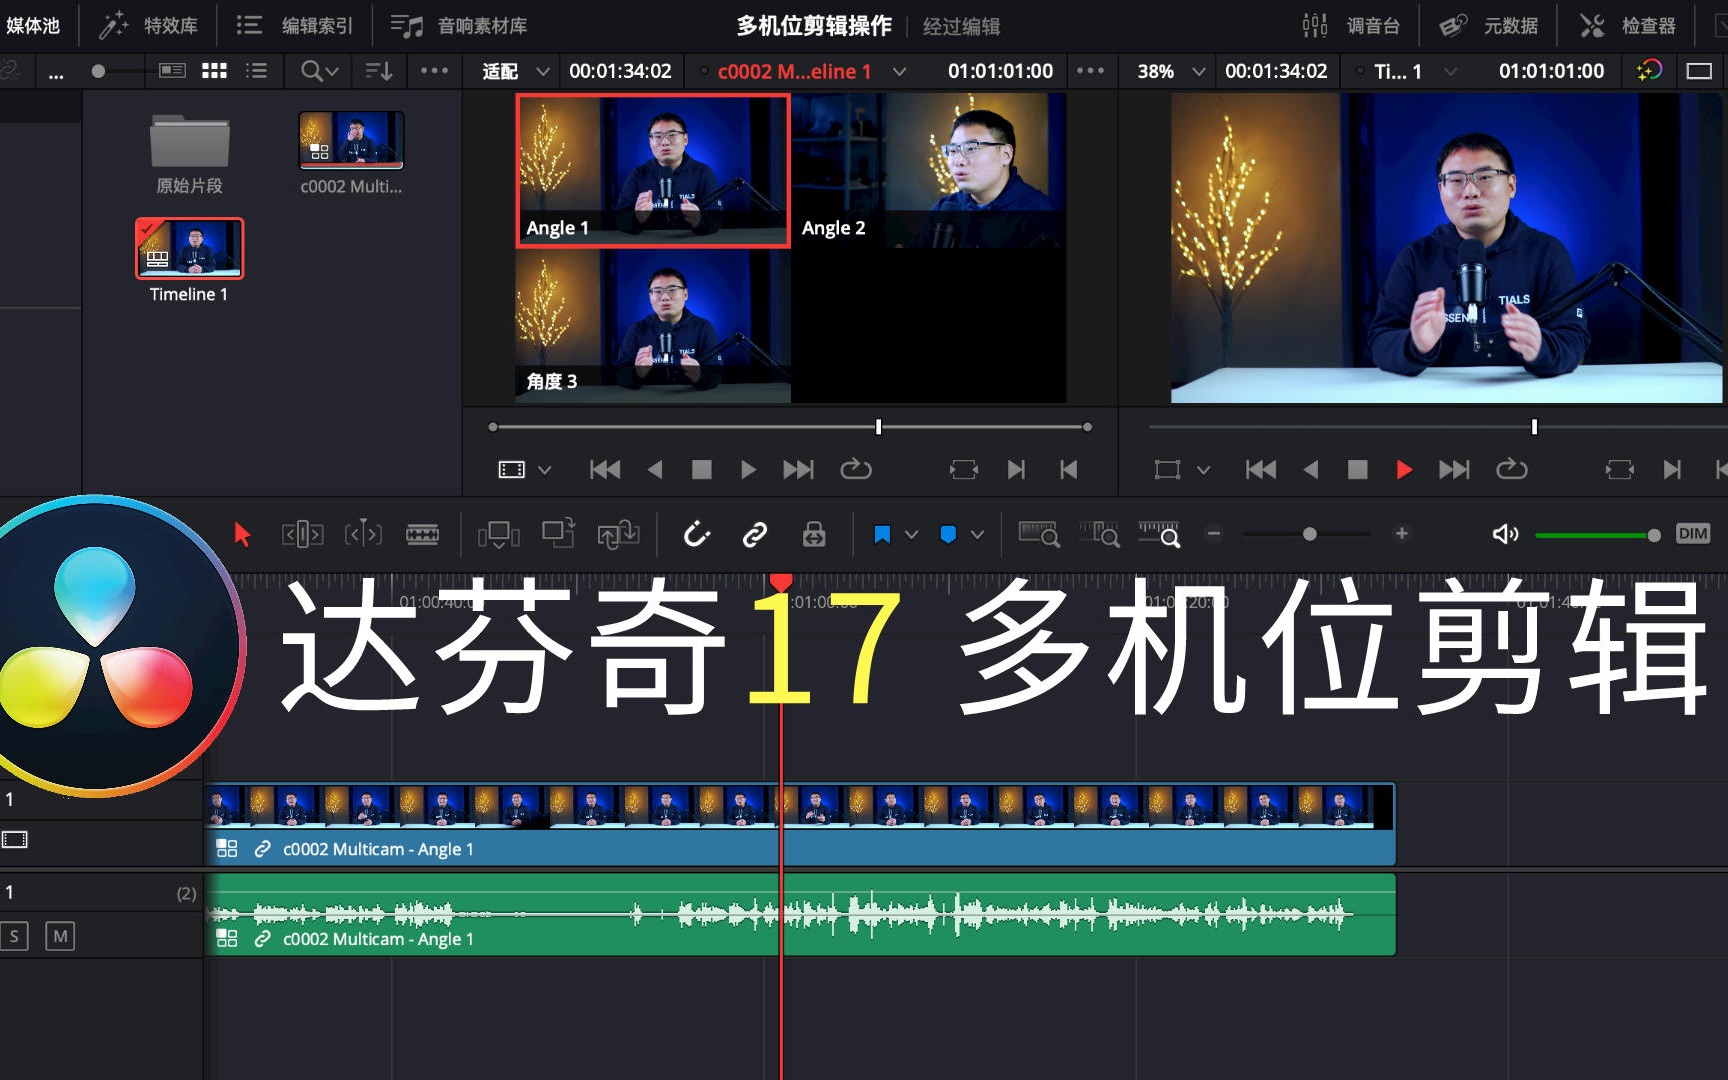Switch media pool to thumbnail grid view
The height and width of the screenshot is (1080, 1728).
click(x=214, y=71)
